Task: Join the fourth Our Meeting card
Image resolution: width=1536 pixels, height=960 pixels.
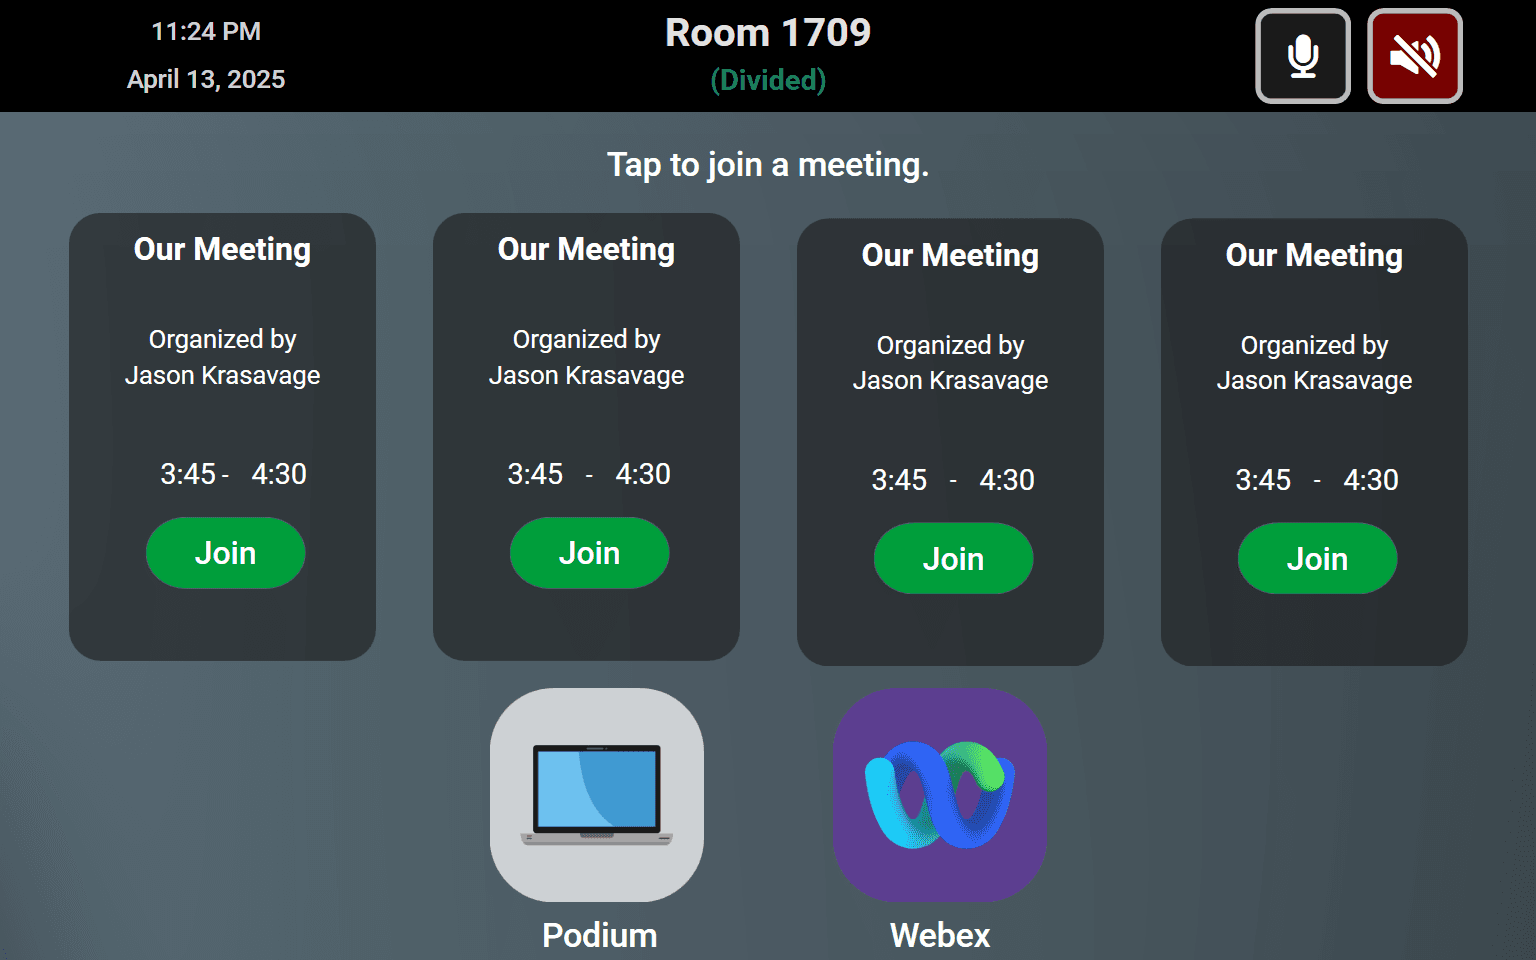Action: pyautogui.click(x=1318, y=559)
